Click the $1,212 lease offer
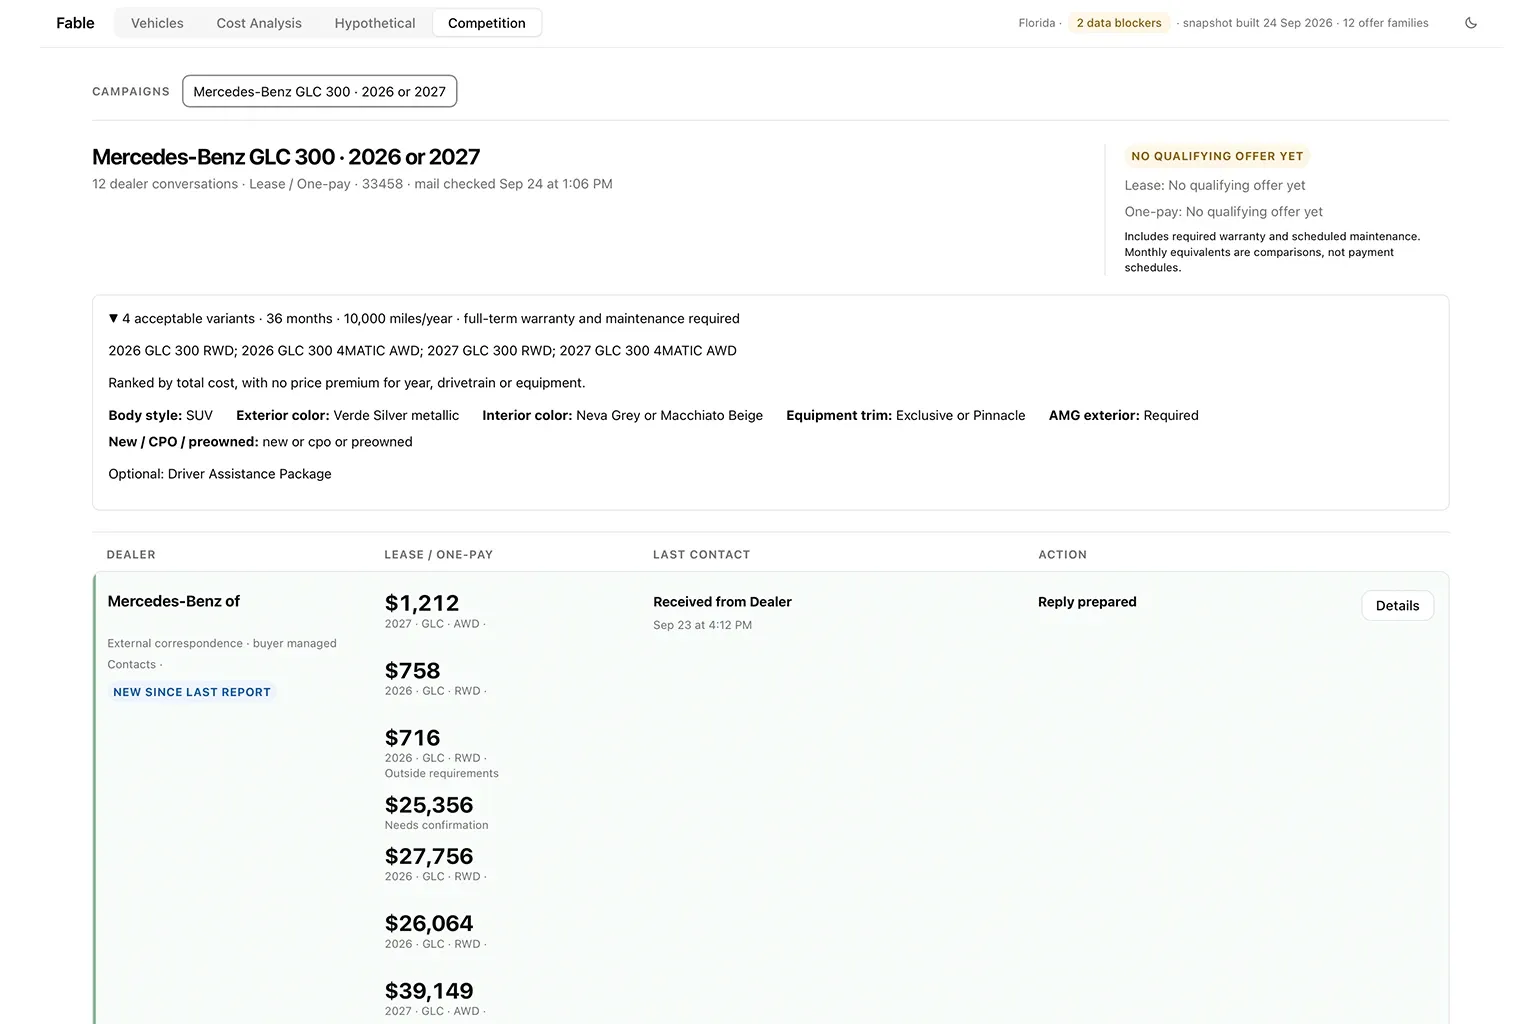The width and height of the screenshot is (1536, 1024). (422, 603)
